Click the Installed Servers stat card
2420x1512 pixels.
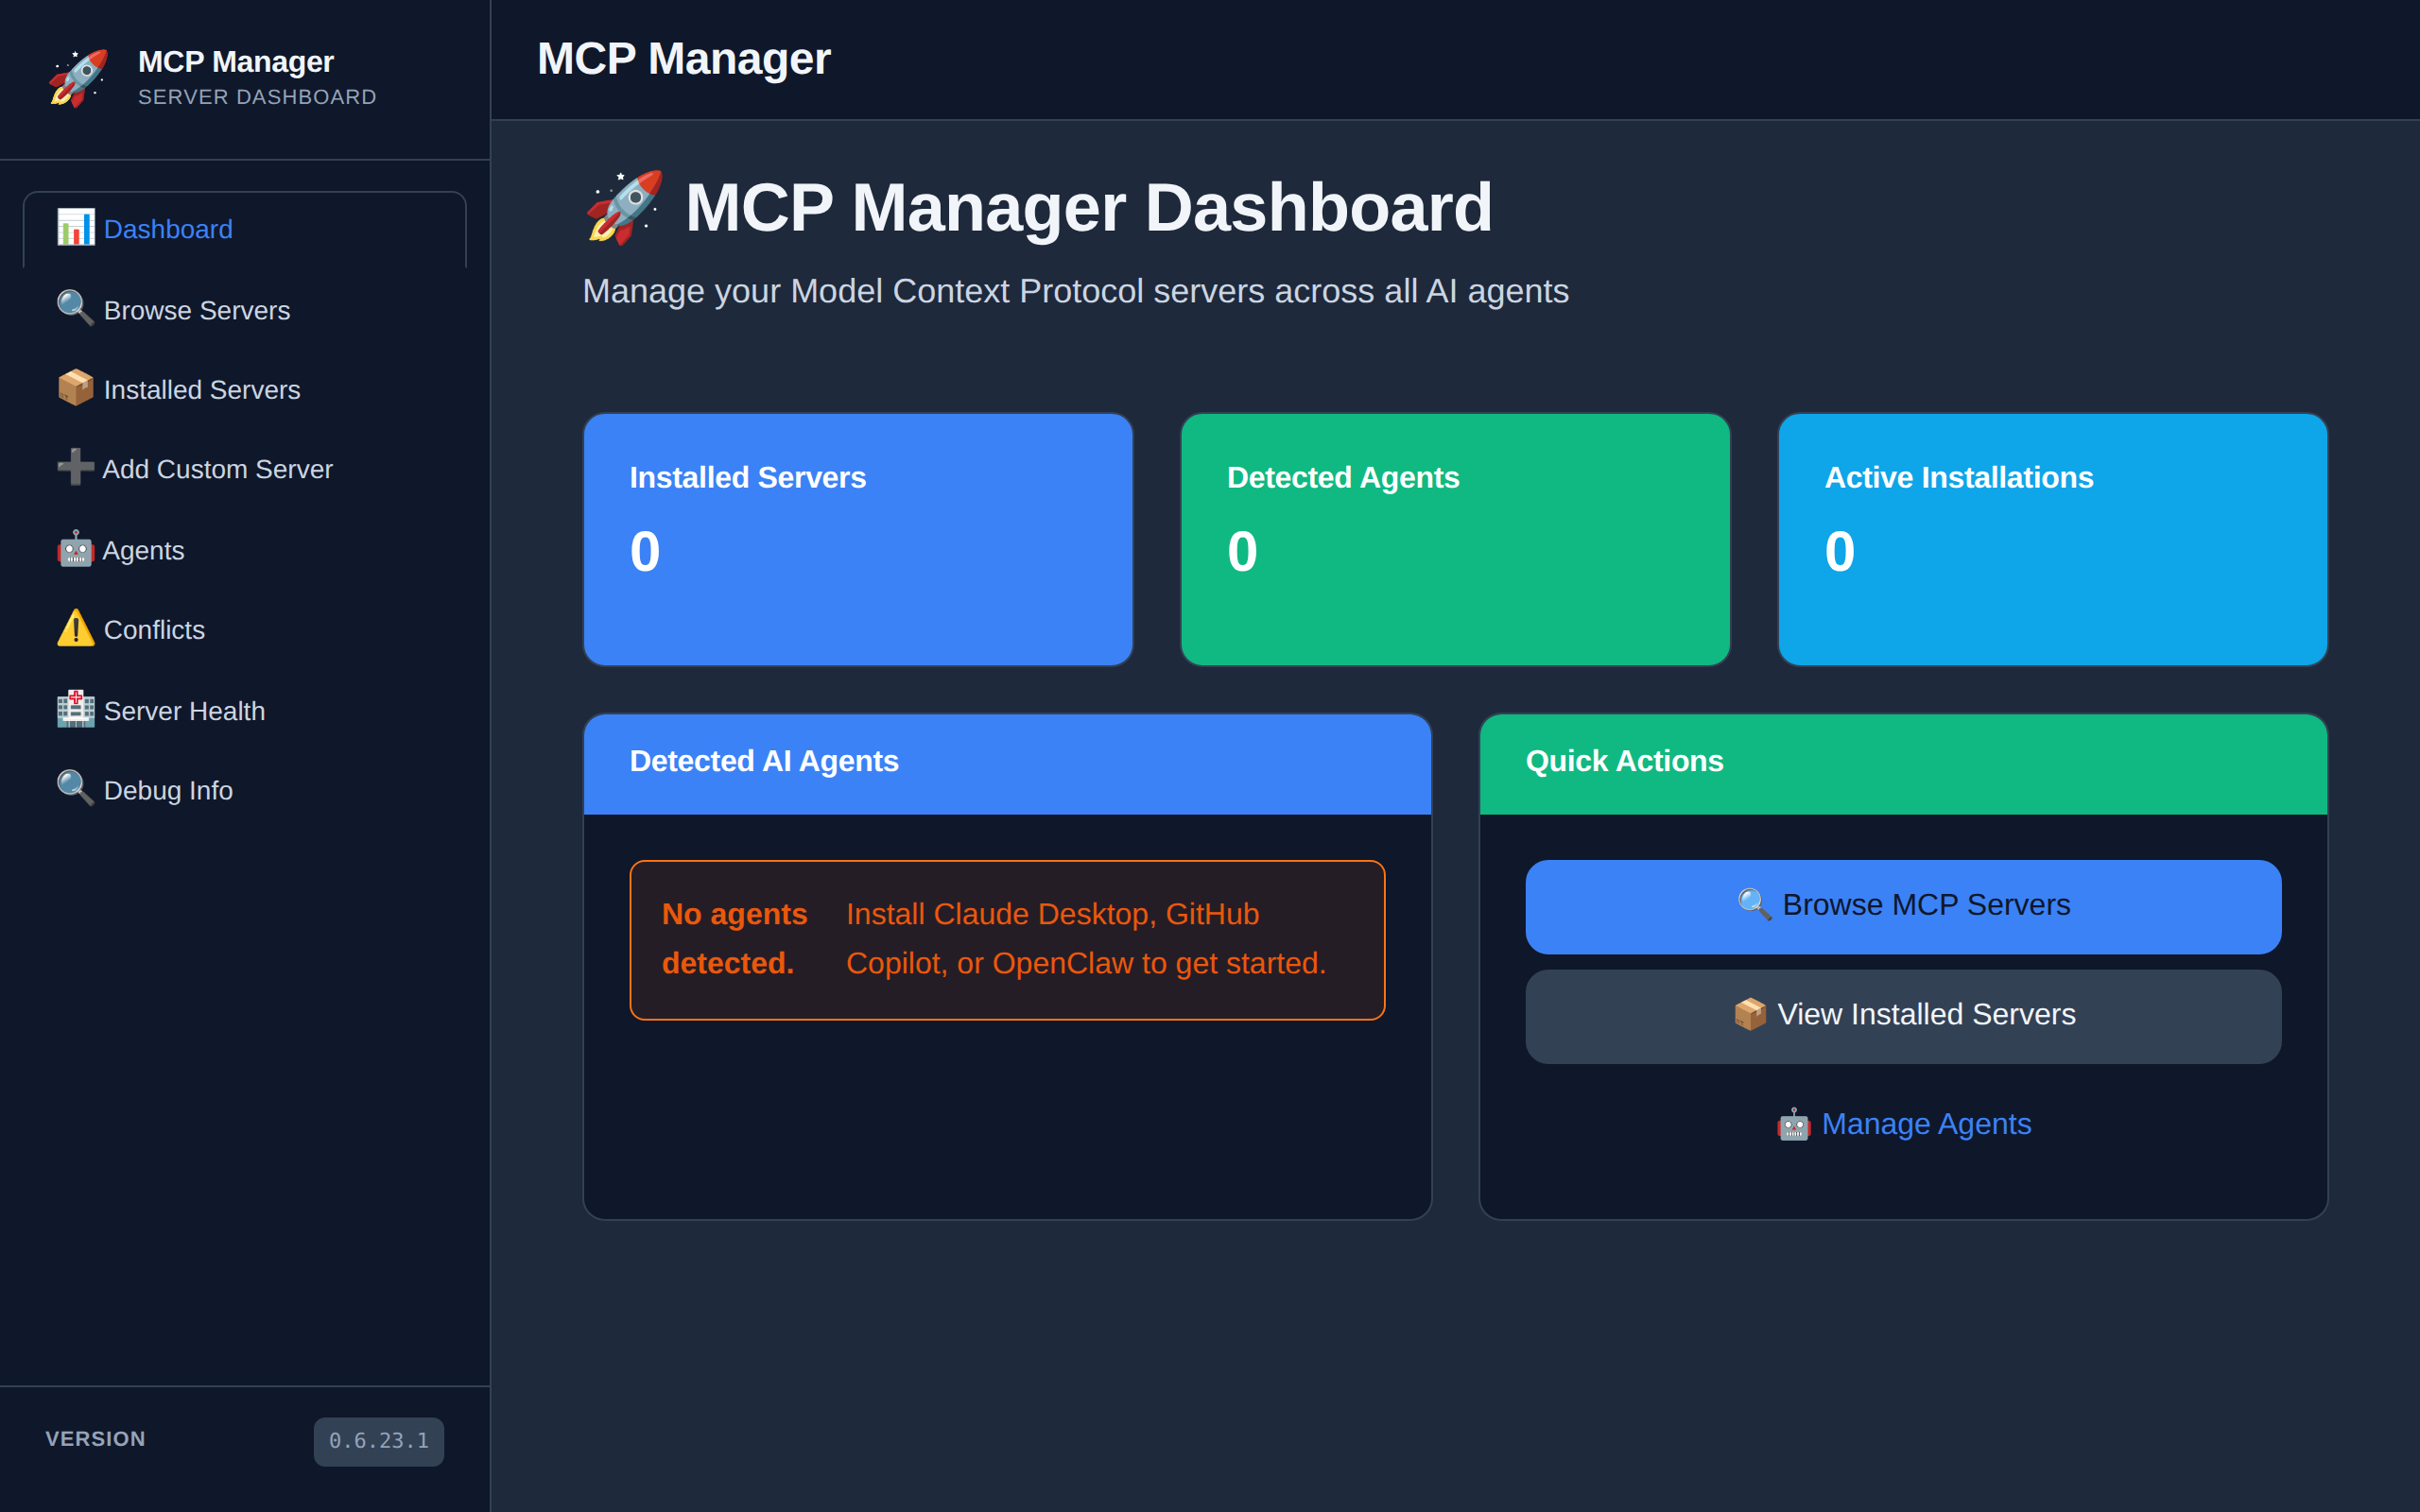(858, 539)
